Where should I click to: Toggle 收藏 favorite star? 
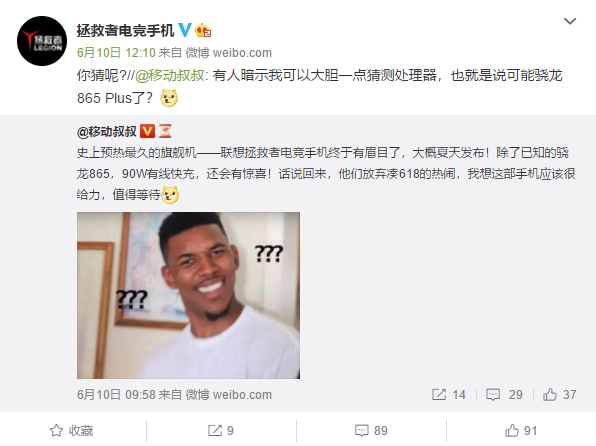[x=71, y=431]
